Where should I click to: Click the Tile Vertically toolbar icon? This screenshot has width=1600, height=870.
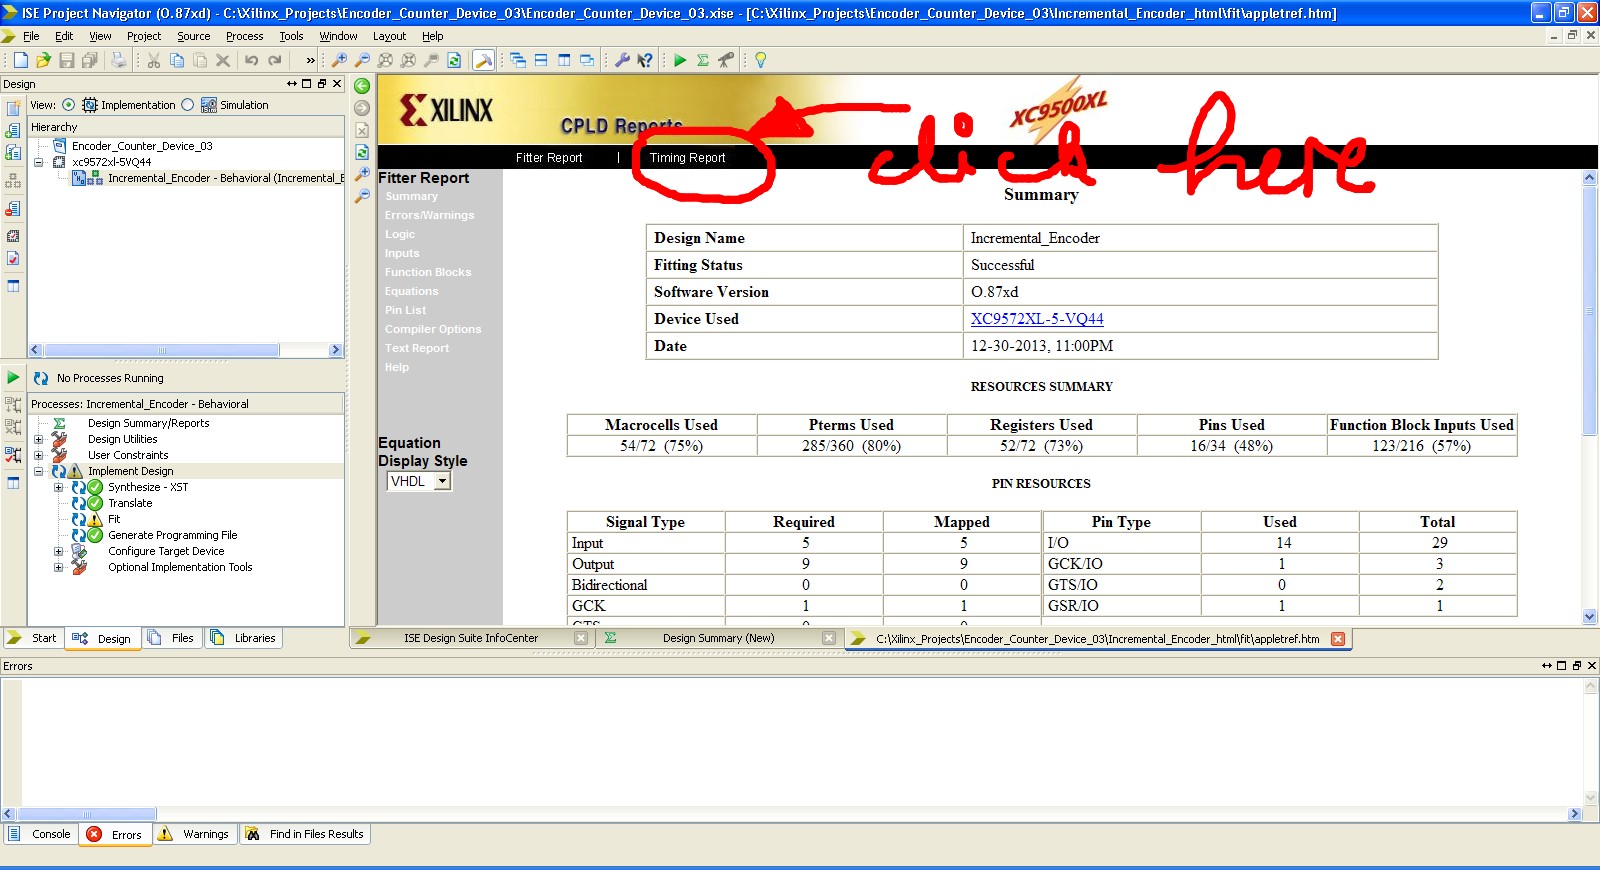pos(564,60)
